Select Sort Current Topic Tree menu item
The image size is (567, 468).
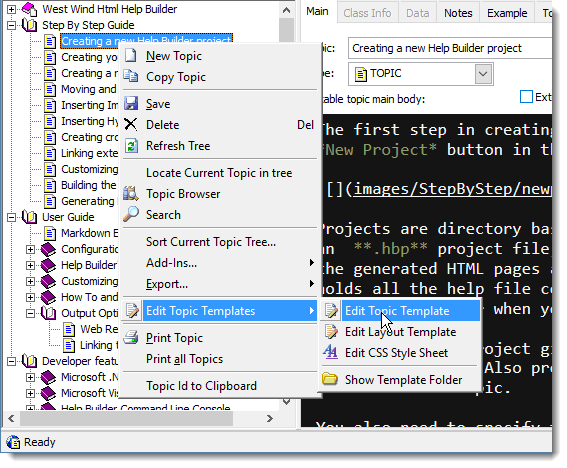pos(220,242)
